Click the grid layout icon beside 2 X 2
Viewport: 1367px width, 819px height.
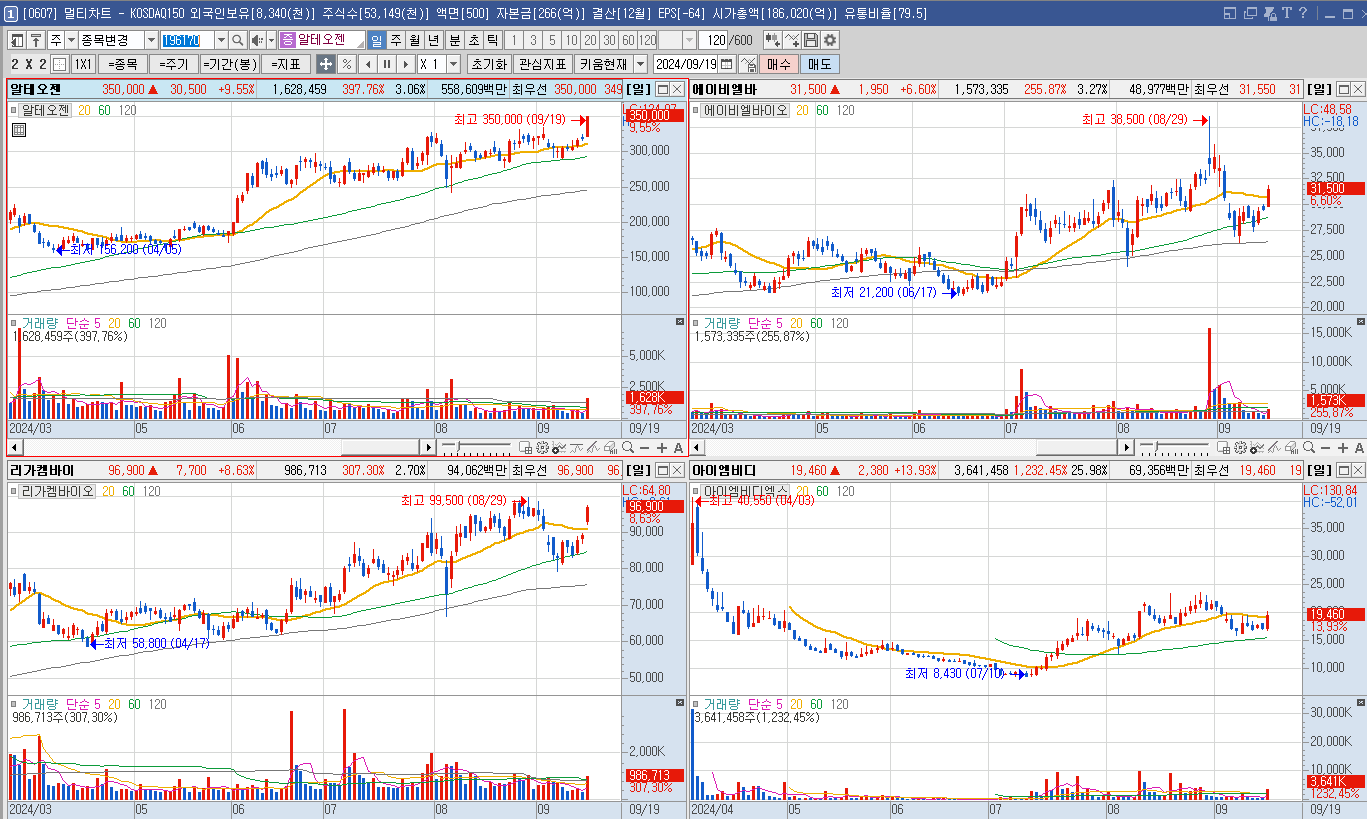(59, 64)
